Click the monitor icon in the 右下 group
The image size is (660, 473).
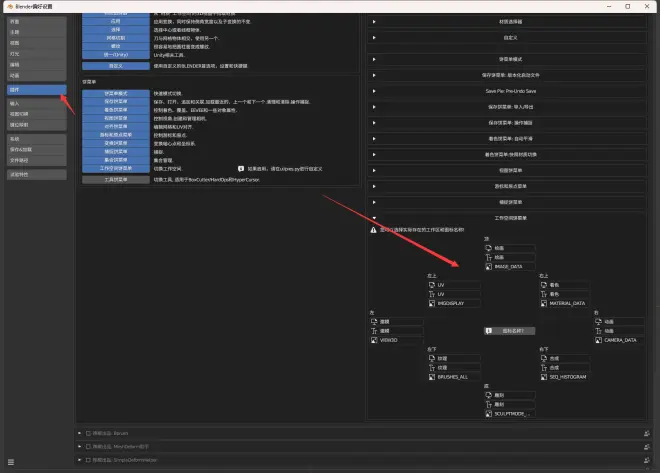coord(544,359)
